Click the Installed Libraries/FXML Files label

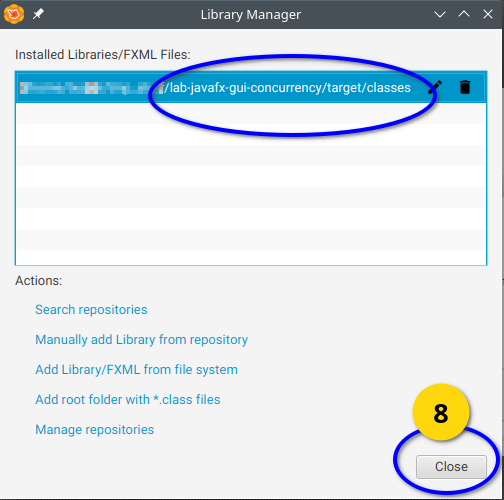tap(103, 55)
